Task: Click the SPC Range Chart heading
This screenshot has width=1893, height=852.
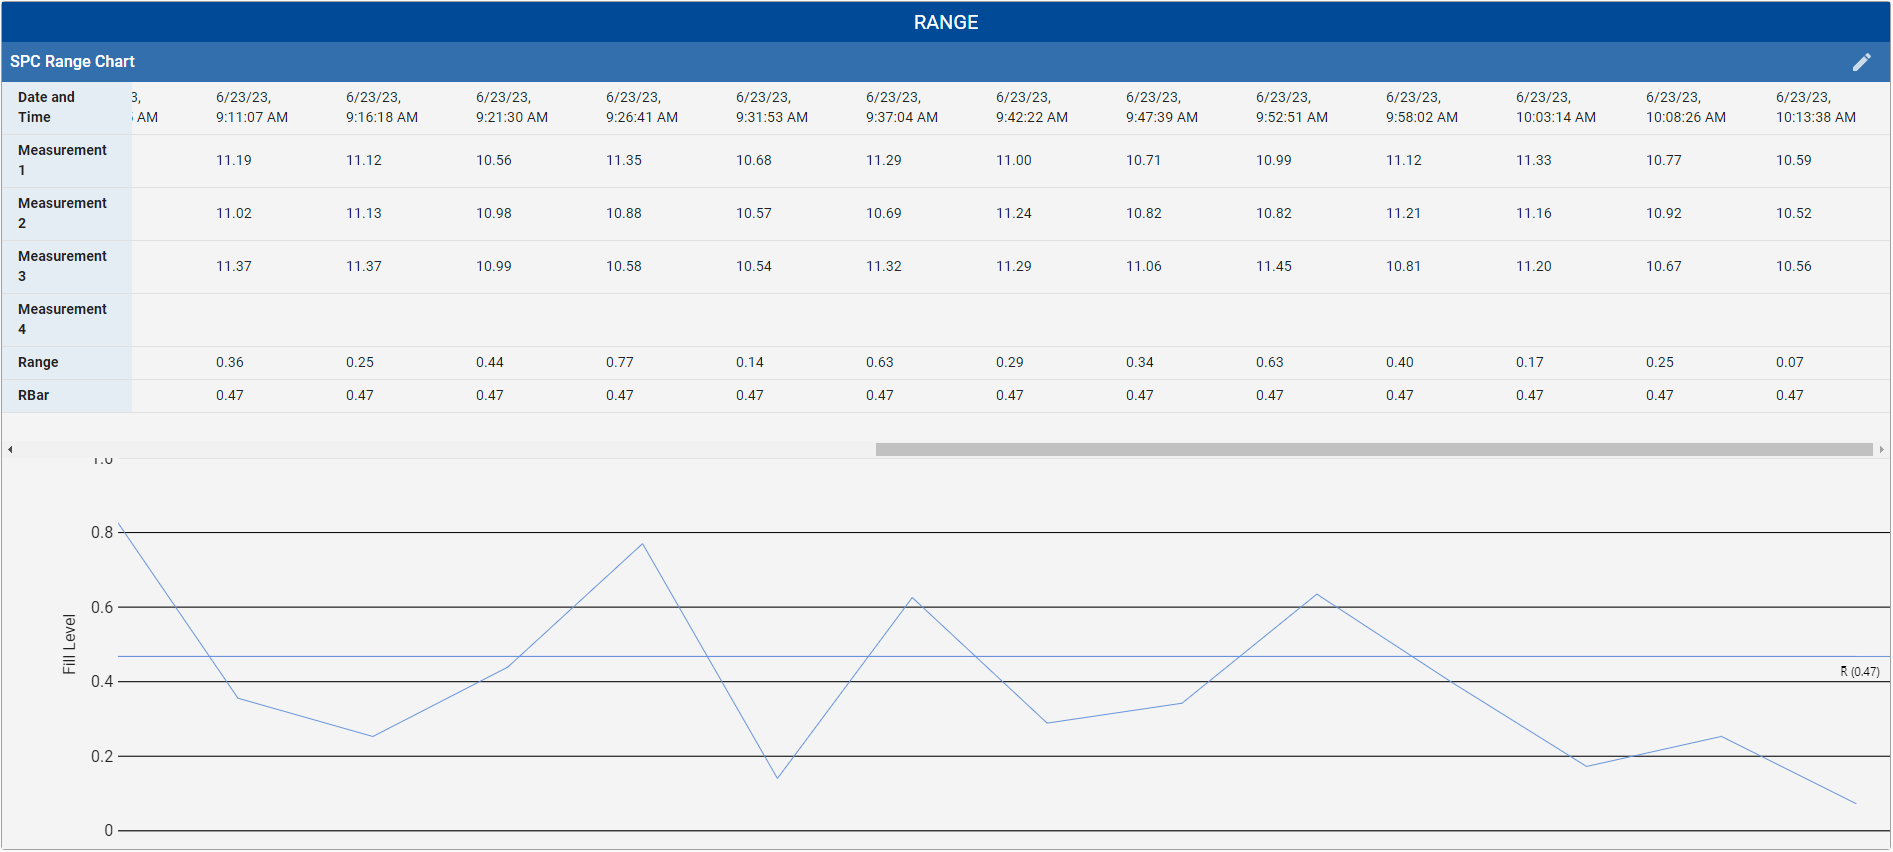Action: (x=72, y=62)
